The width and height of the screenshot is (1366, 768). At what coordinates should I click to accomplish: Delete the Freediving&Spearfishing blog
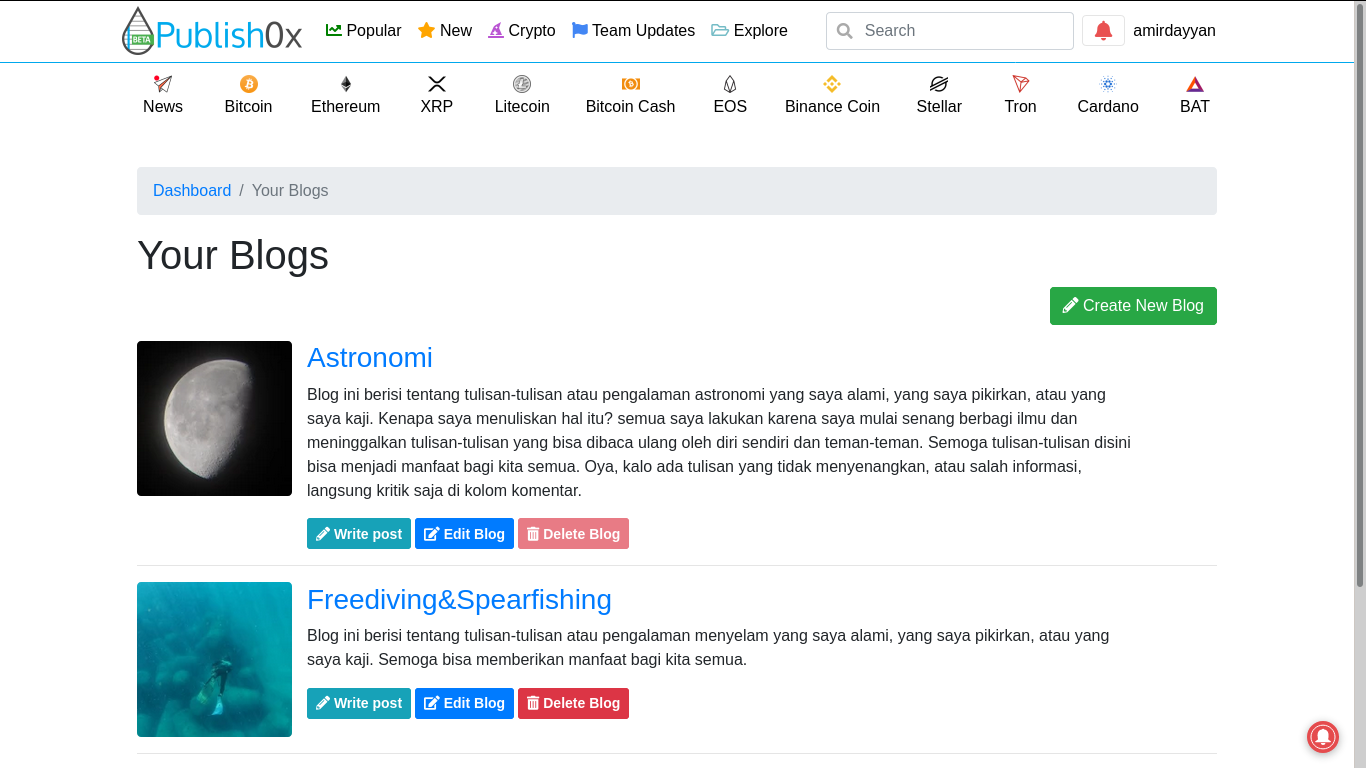click(x=573, y=704)
